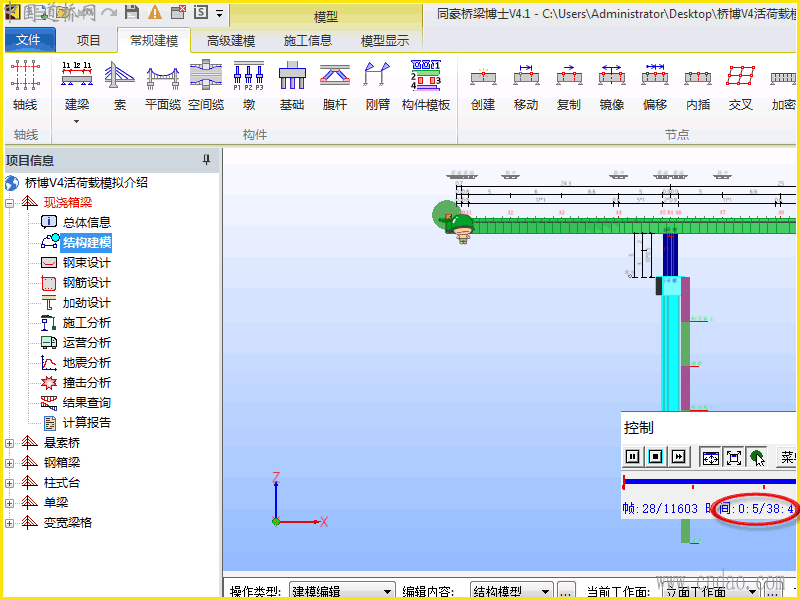Open the 文件 file menu
This screenshot has width=800, height=600.
[30, 40]
